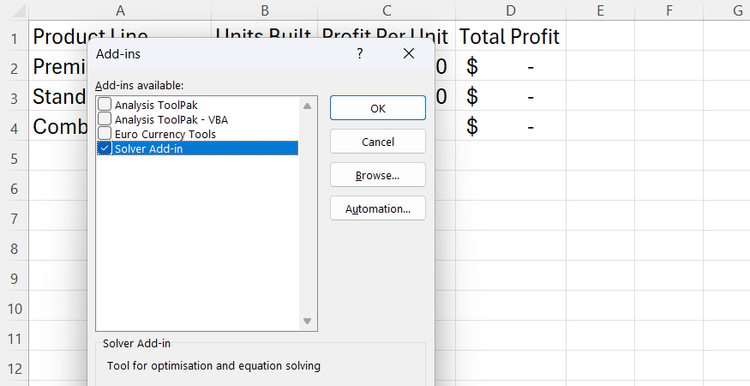
Task: Select row 3 header
Action: 14,98
